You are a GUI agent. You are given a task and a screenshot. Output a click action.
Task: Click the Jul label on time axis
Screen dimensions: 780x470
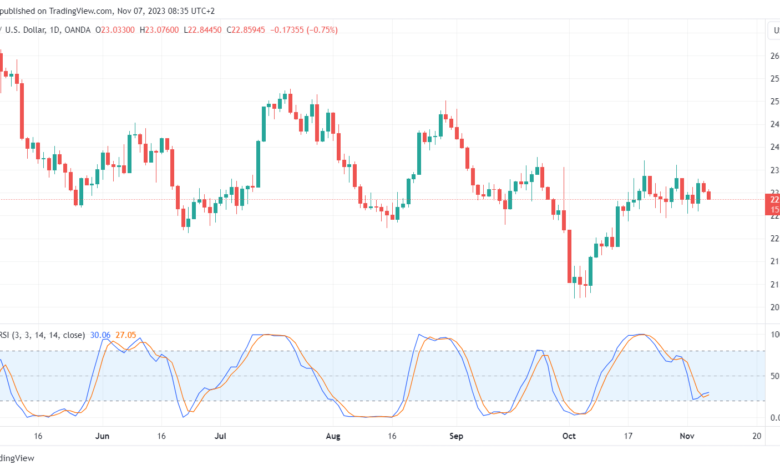[x=220, y=436]
